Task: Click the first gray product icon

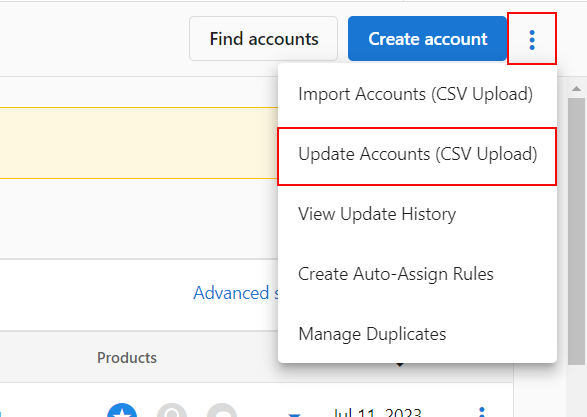Action: (x=172, y=411)
